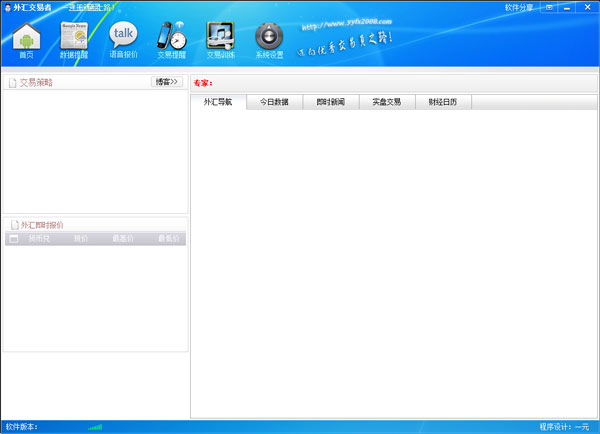Open the 即时新闻 tab
Viewport: 600px width, 434px height.
tap(330, 102)
